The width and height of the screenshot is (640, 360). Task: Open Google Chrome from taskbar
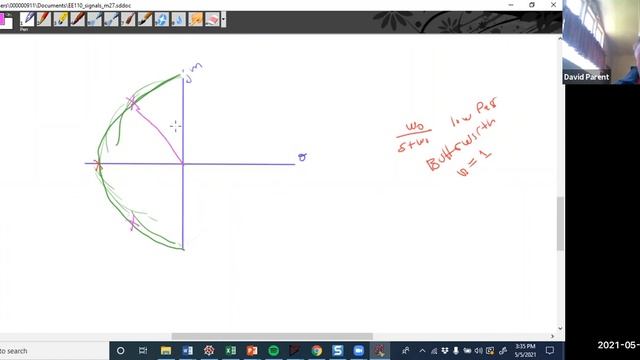316,351
